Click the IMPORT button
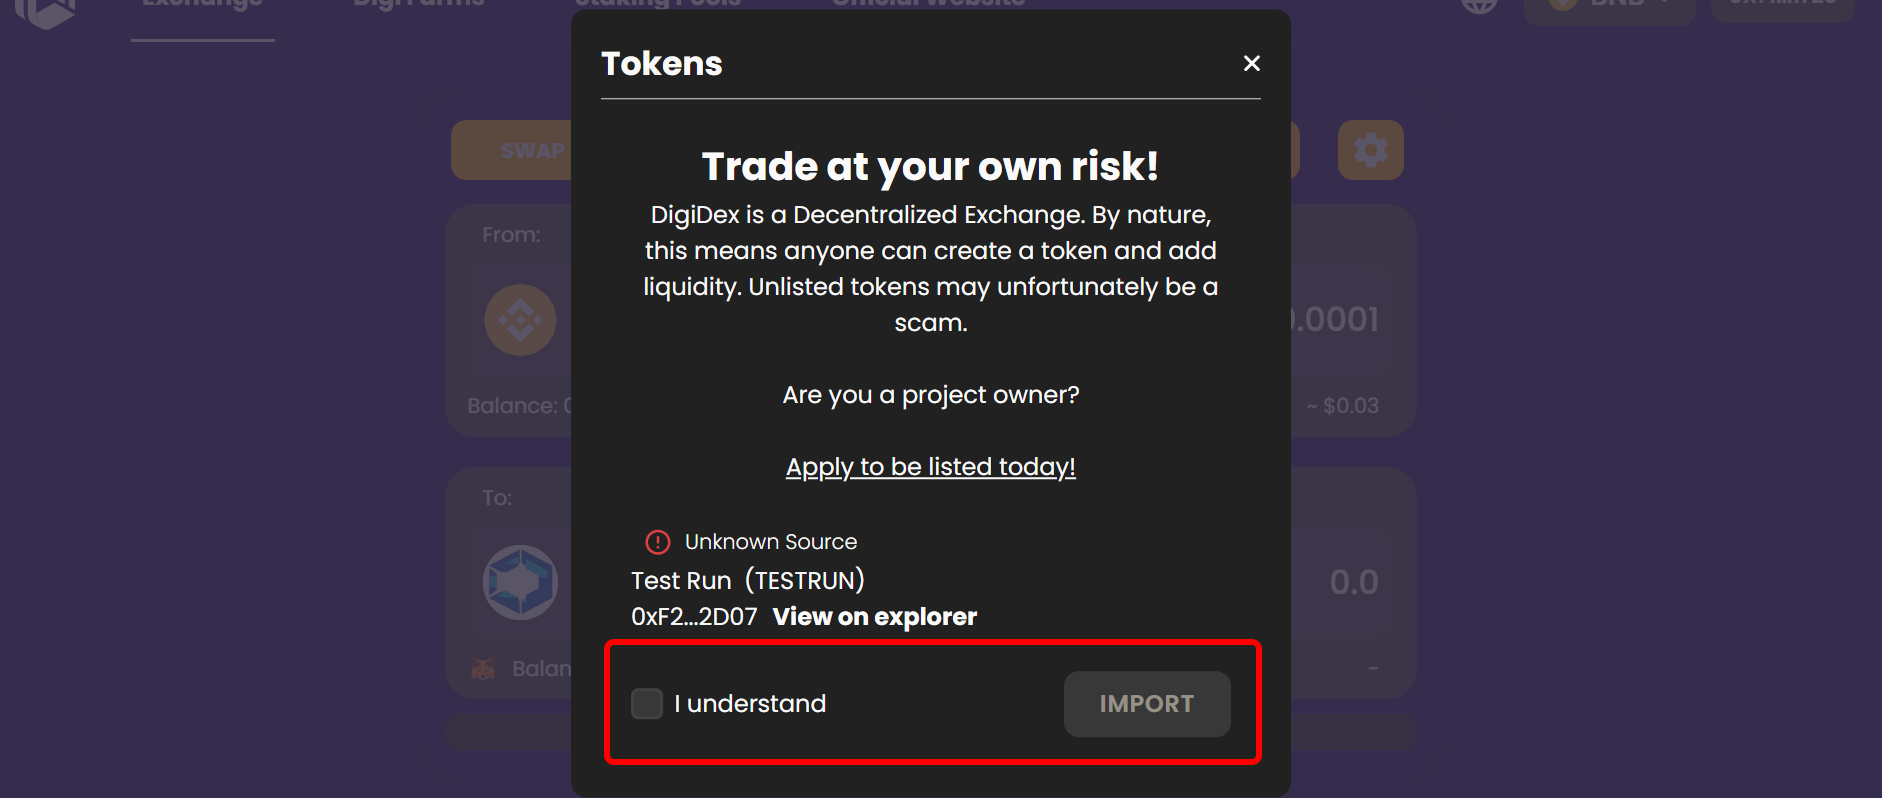Screen dimensions: 1882x798 pos(1147,704)
